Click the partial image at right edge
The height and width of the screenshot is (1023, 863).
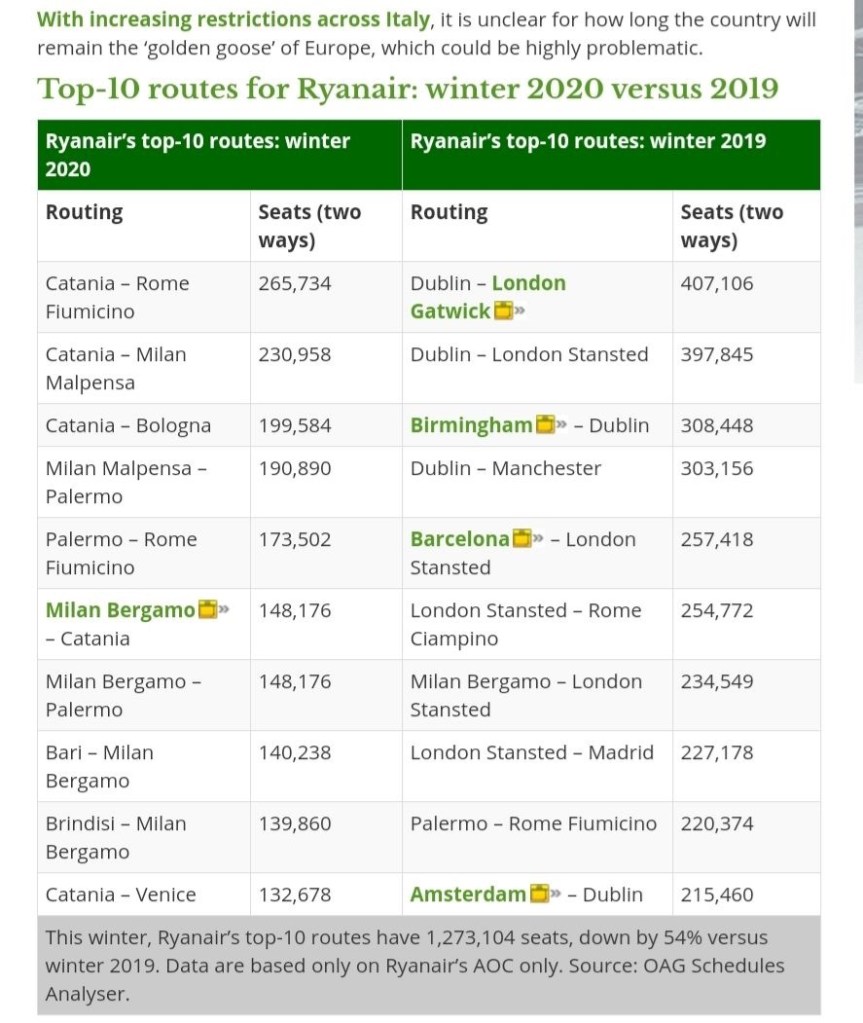857,190
